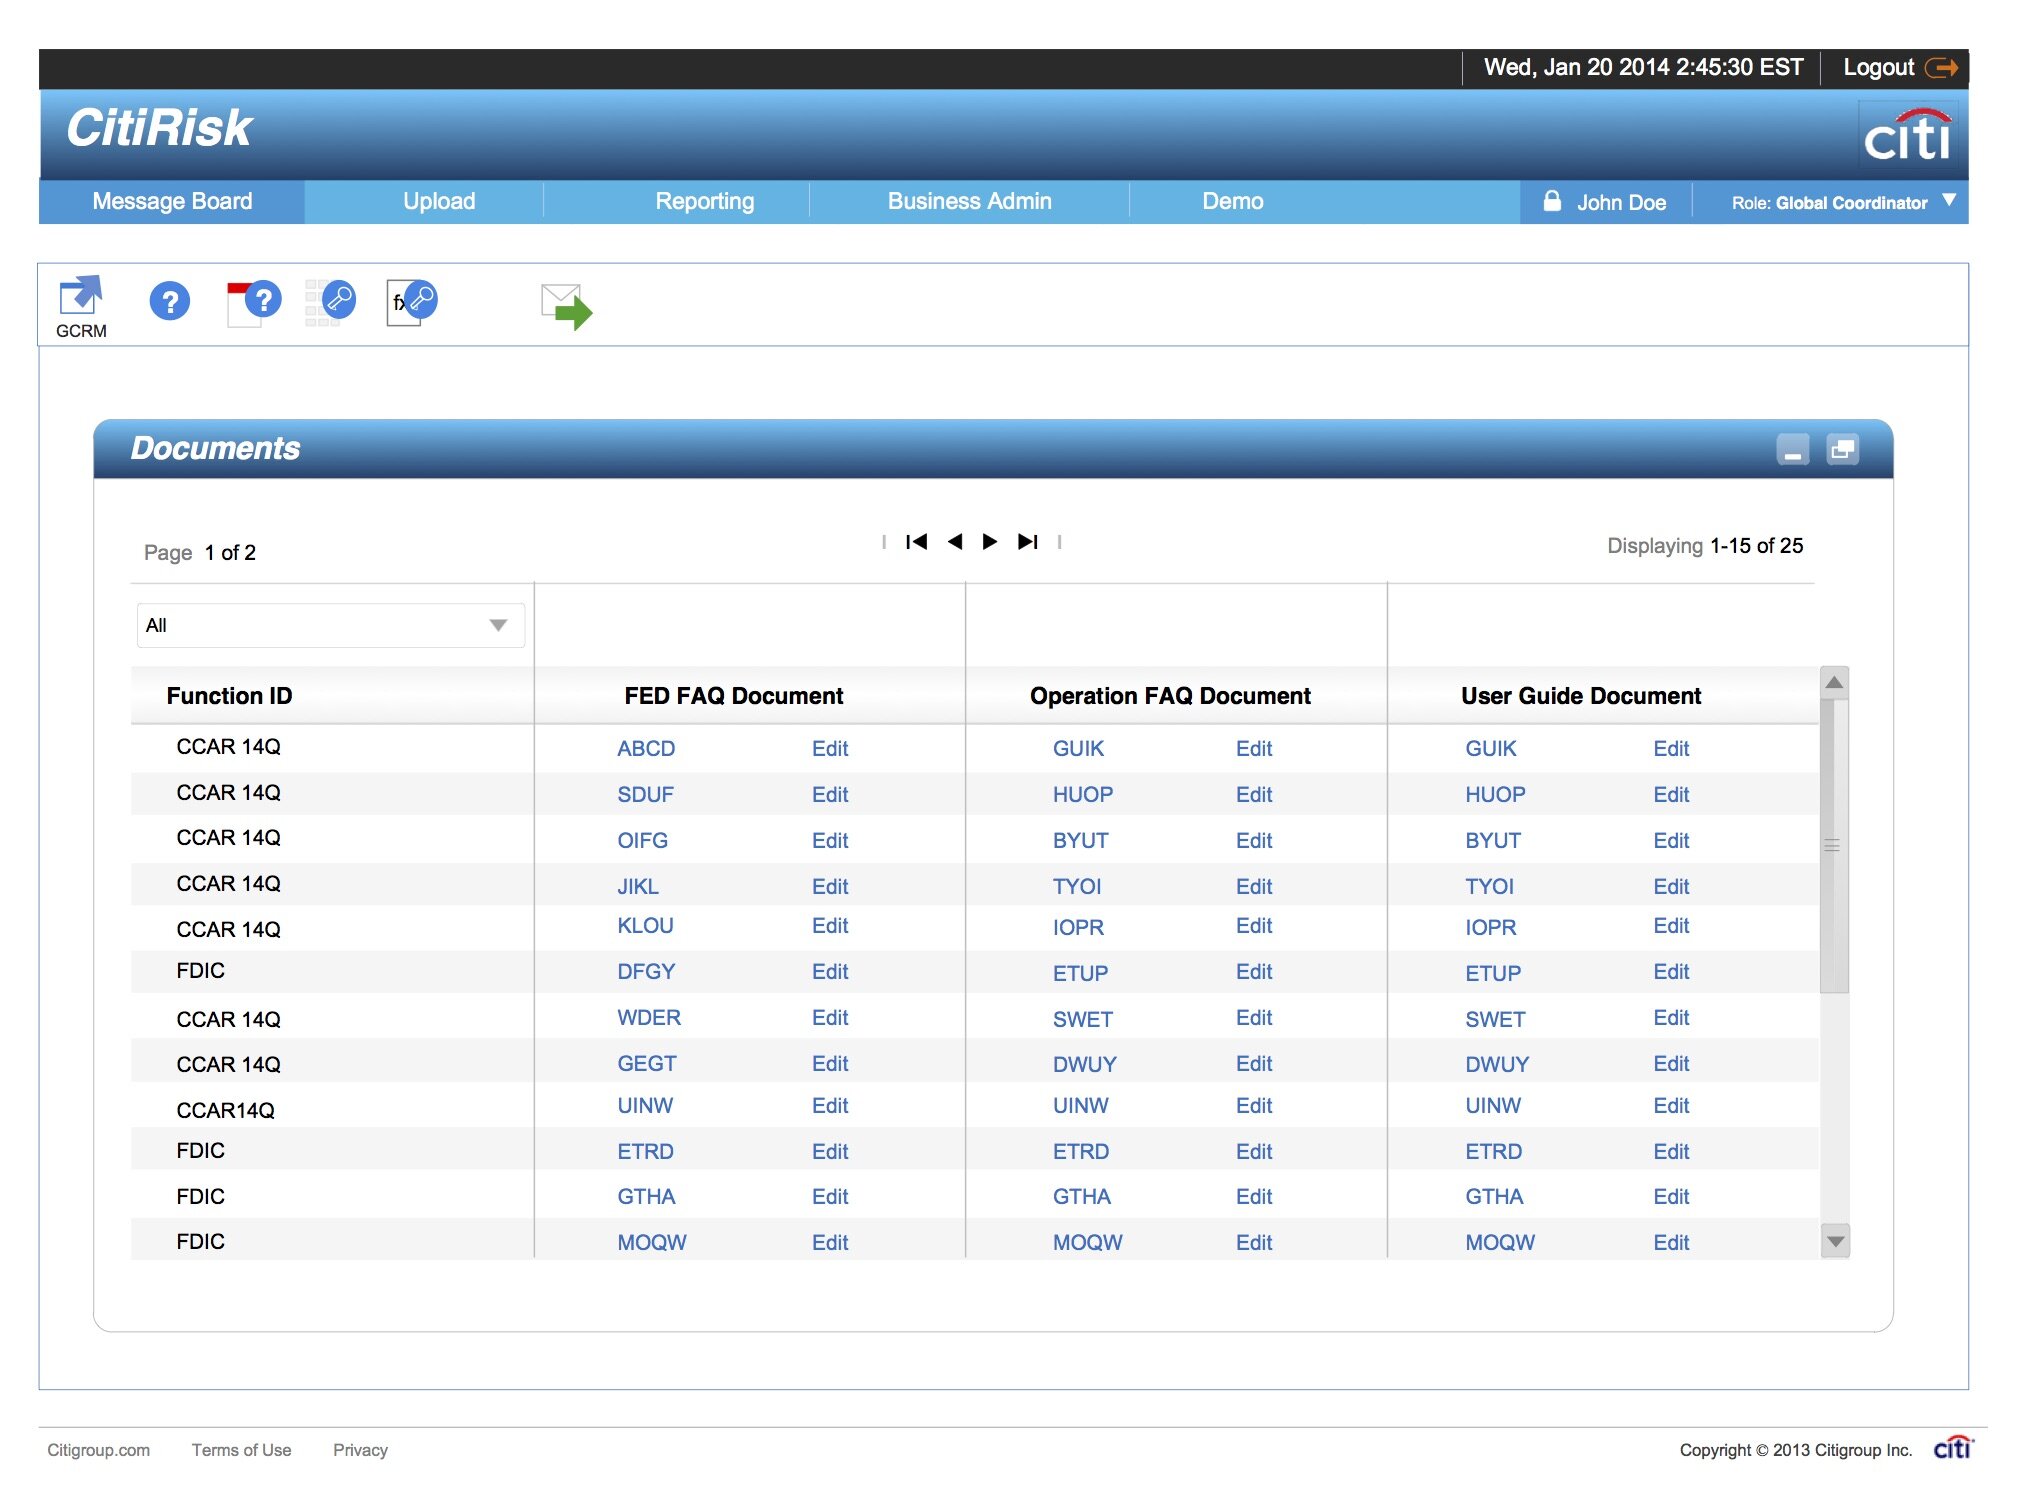The height and width of the screenshot is (1510, 2026).
Task: Open FED FAQ document DFGY
Action: (x=646, y=971)
